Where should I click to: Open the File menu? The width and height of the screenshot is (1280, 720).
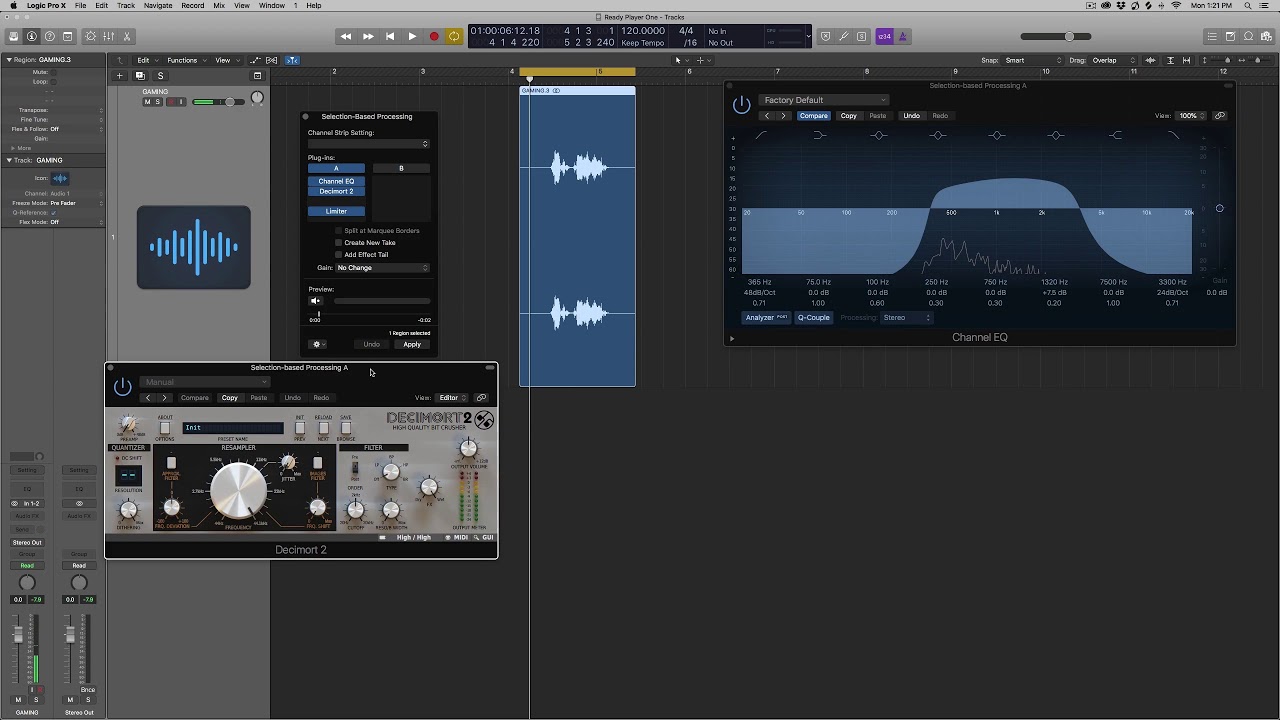80,6
